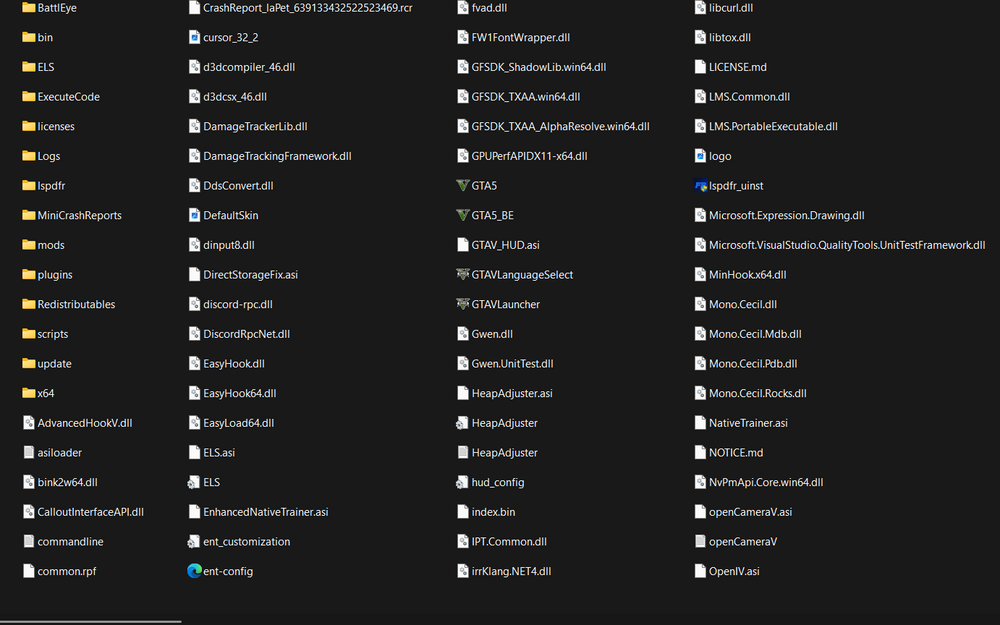Image resolution: width=1000 pixels, height=625 pixels.
Task: Select the lspdfr folder icon
Action: [29, 186]
